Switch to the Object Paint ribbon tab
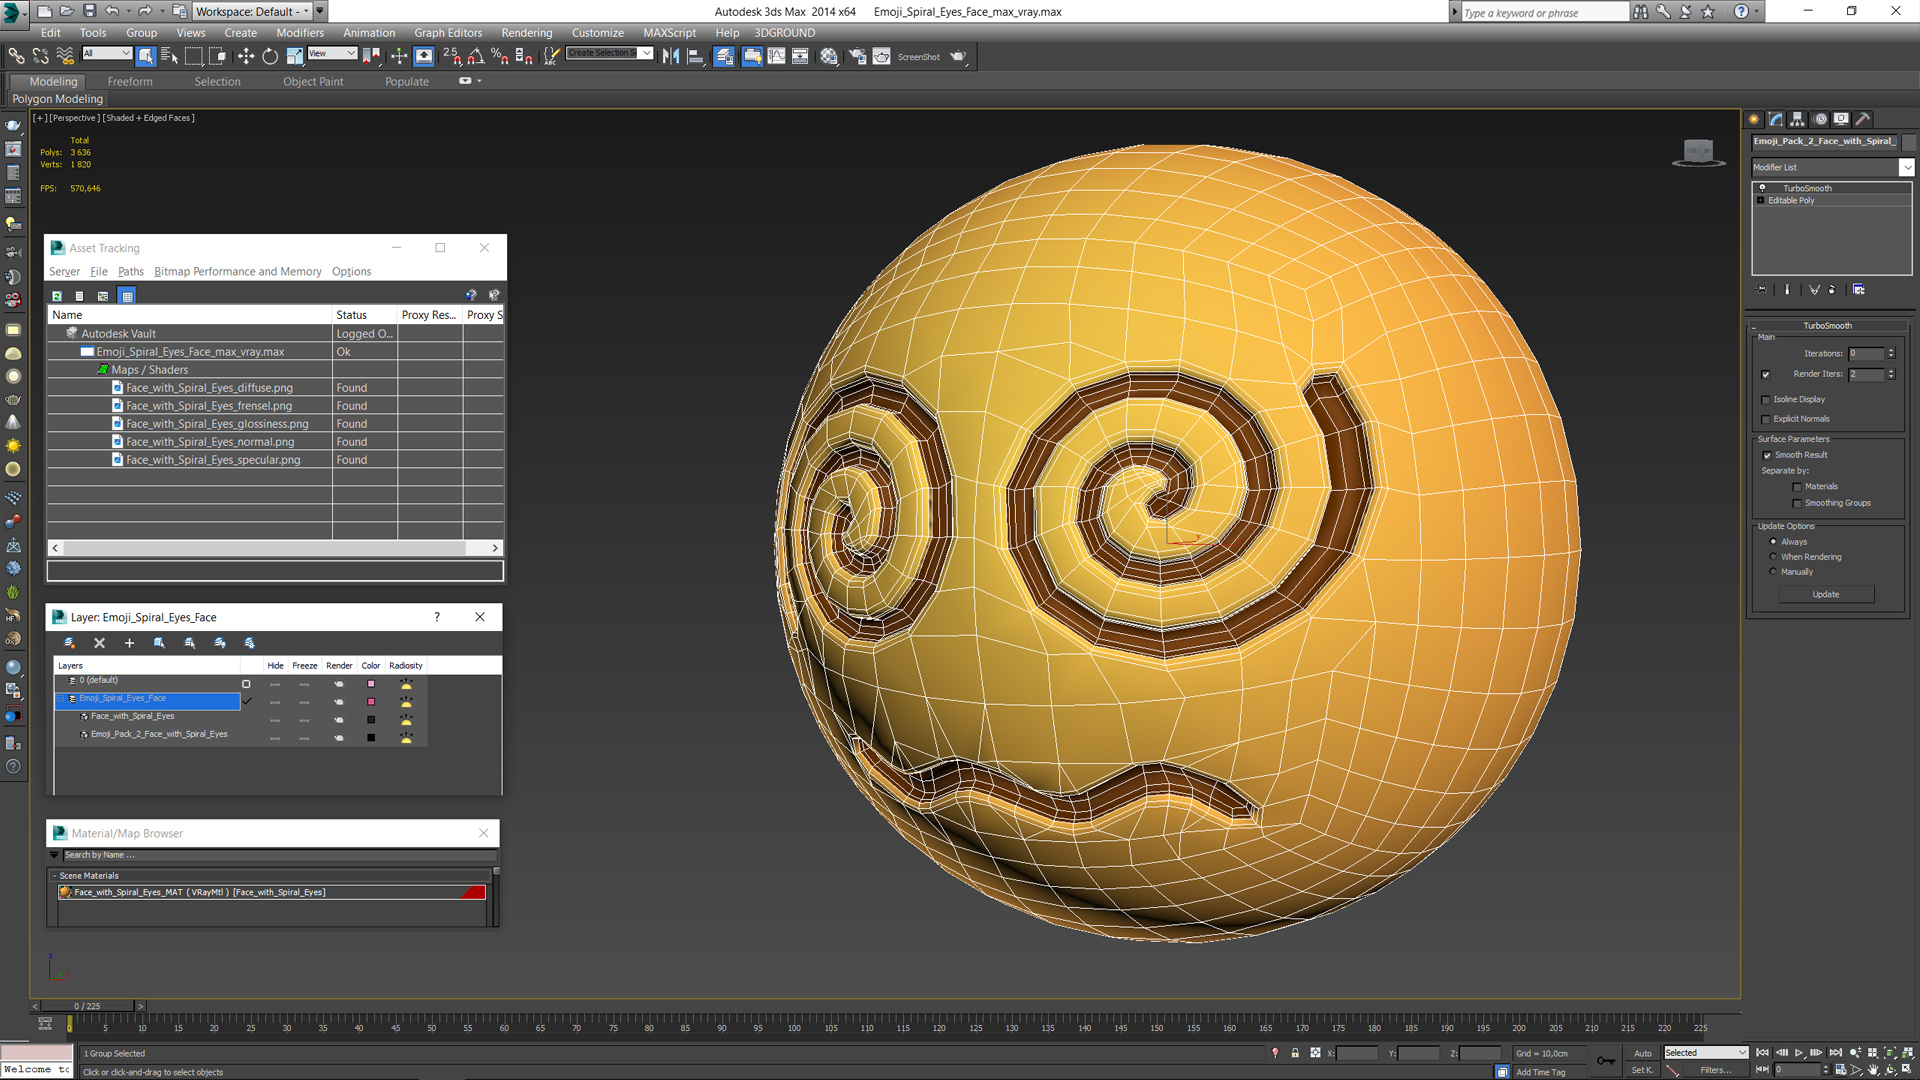The height and width of the screenshot is (1080, 1920). (313, 82)
